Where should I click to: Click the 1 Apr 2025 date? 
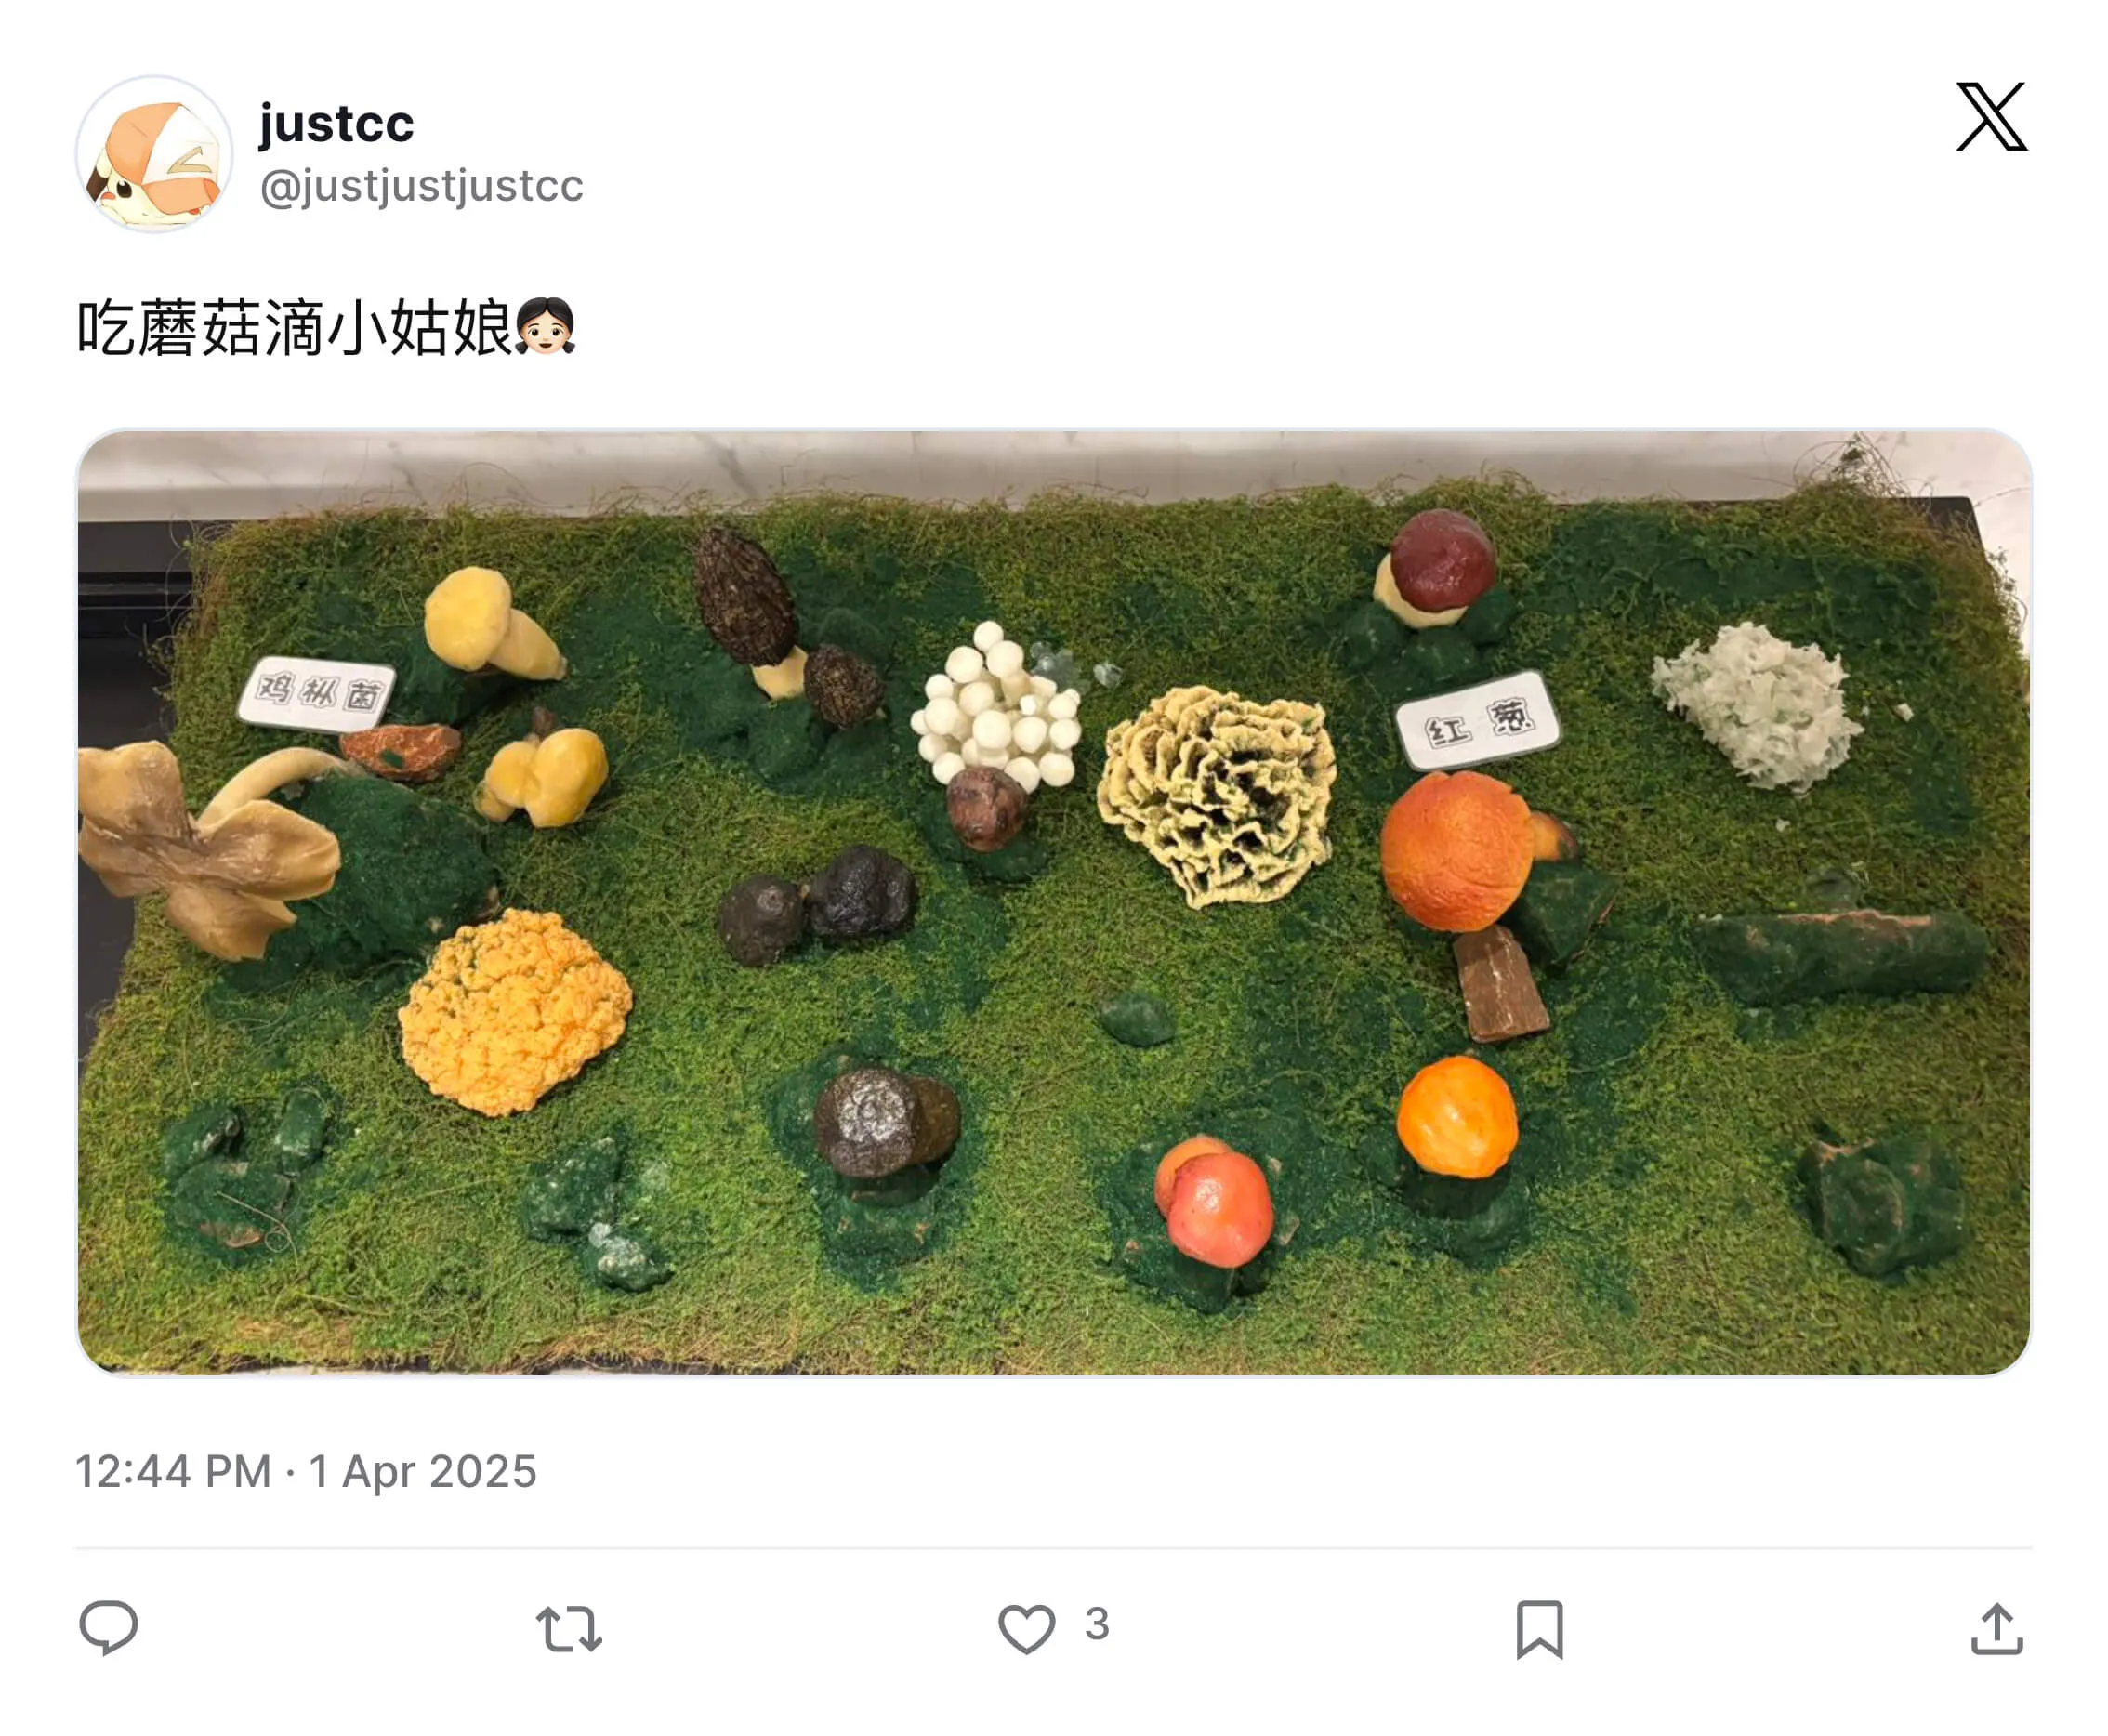(x=423, y=1471)
